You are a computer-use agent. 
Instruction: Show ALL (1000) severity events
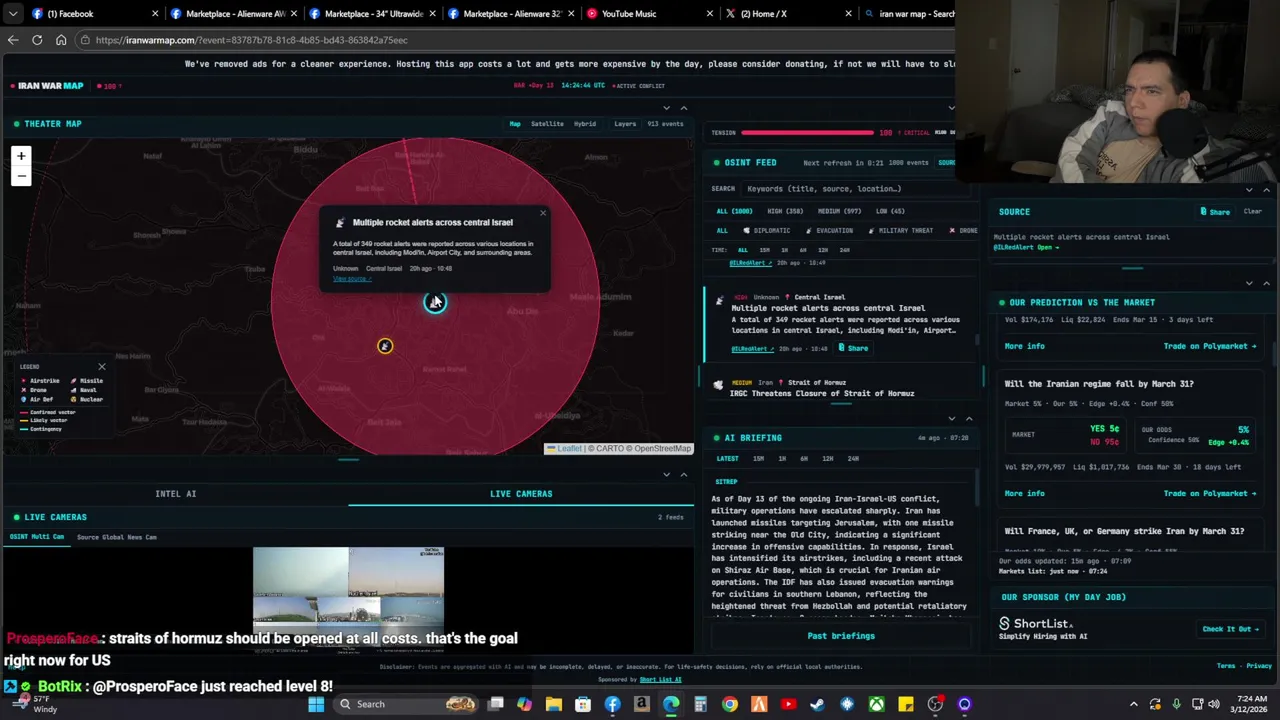pos(734,211)
